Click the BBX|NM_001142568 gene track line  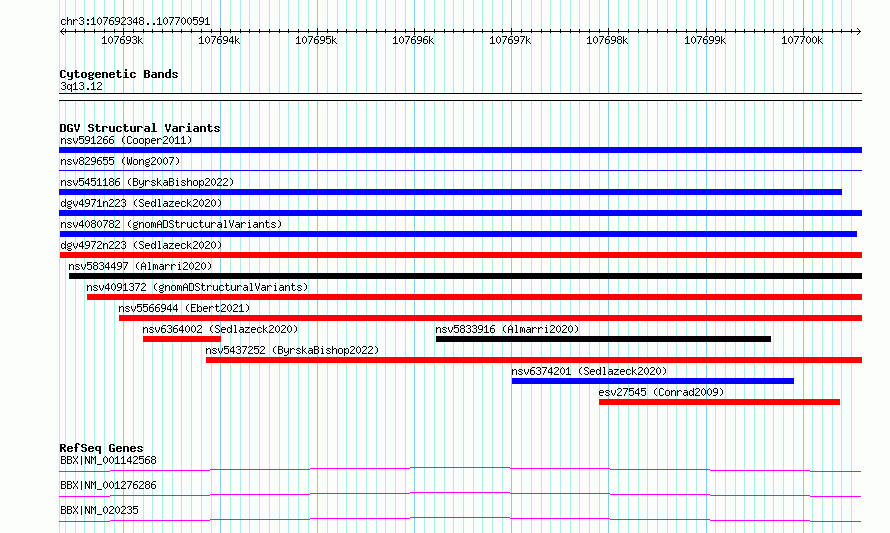click(x=460, y=469)
